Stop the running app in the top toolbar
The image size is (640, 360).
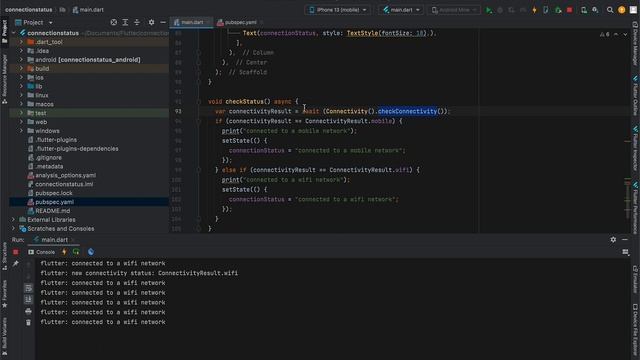point(569,10)
